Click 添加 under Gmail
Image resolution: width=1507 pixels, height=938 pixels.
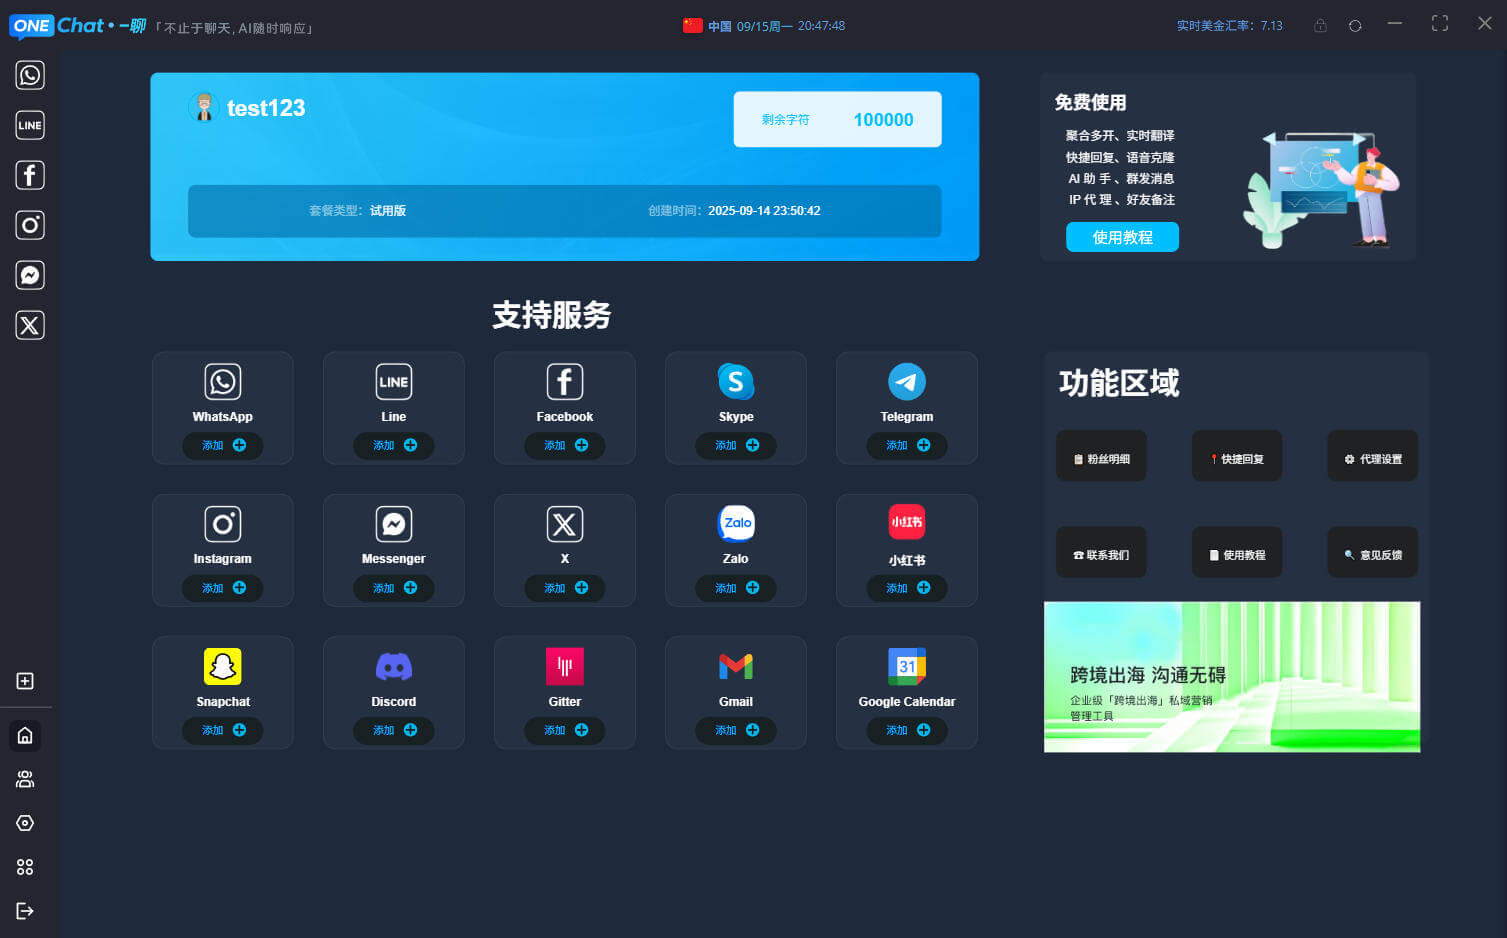click(x=735, y=730)
